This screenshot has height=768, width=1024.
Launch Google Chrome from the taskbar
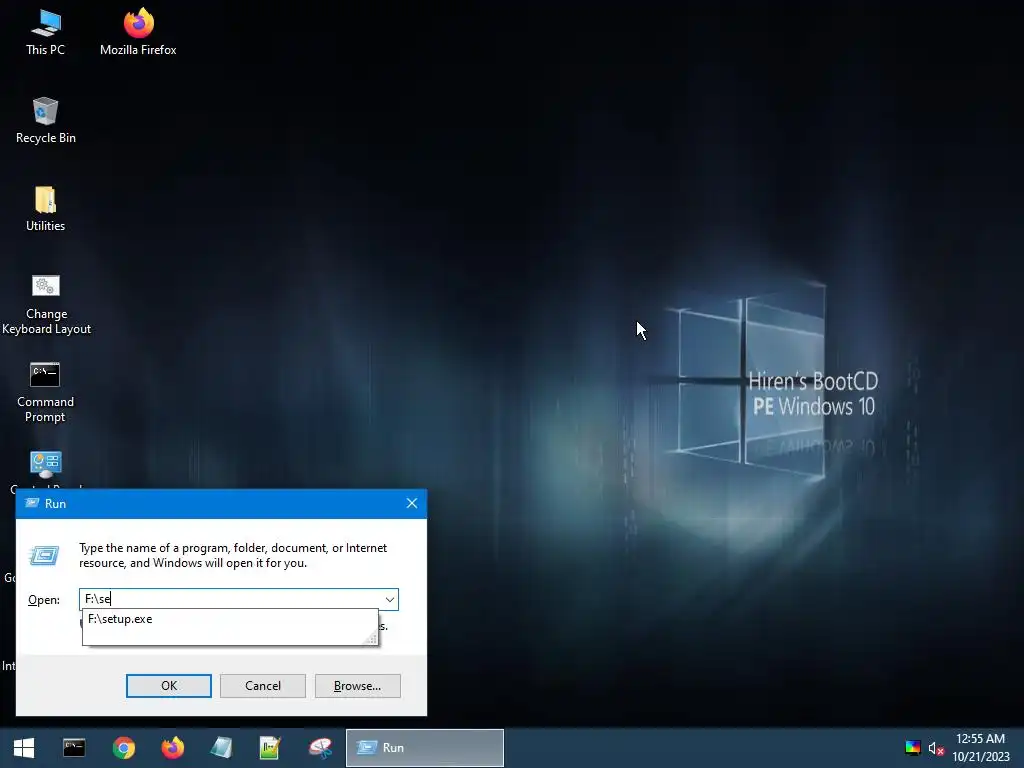pos(123,748)
